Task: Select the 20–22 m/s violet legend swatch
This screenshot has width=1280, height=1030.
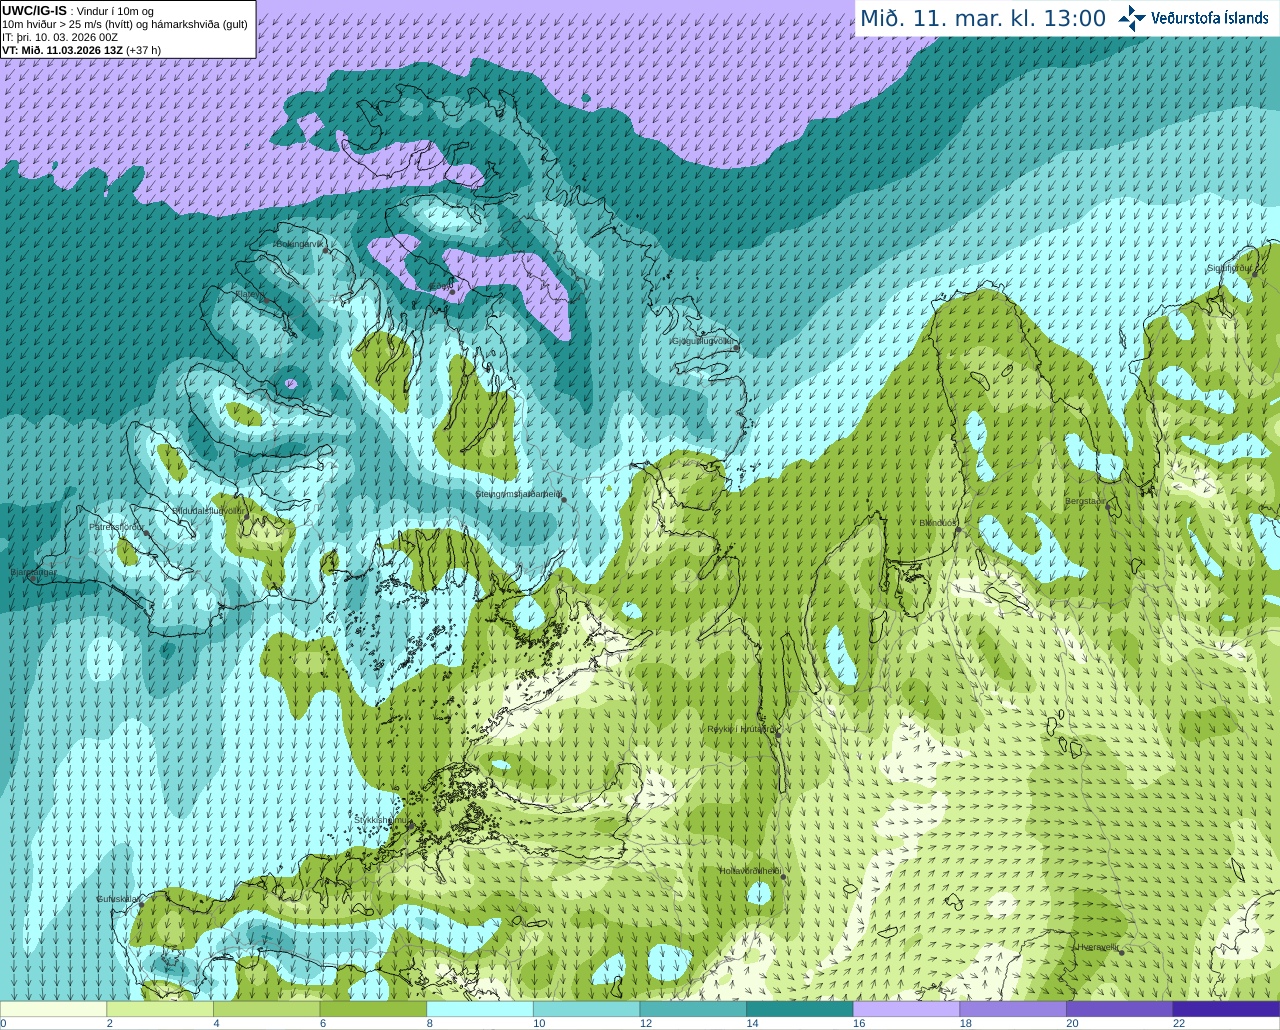Action: click(x=1120, y=1009)
